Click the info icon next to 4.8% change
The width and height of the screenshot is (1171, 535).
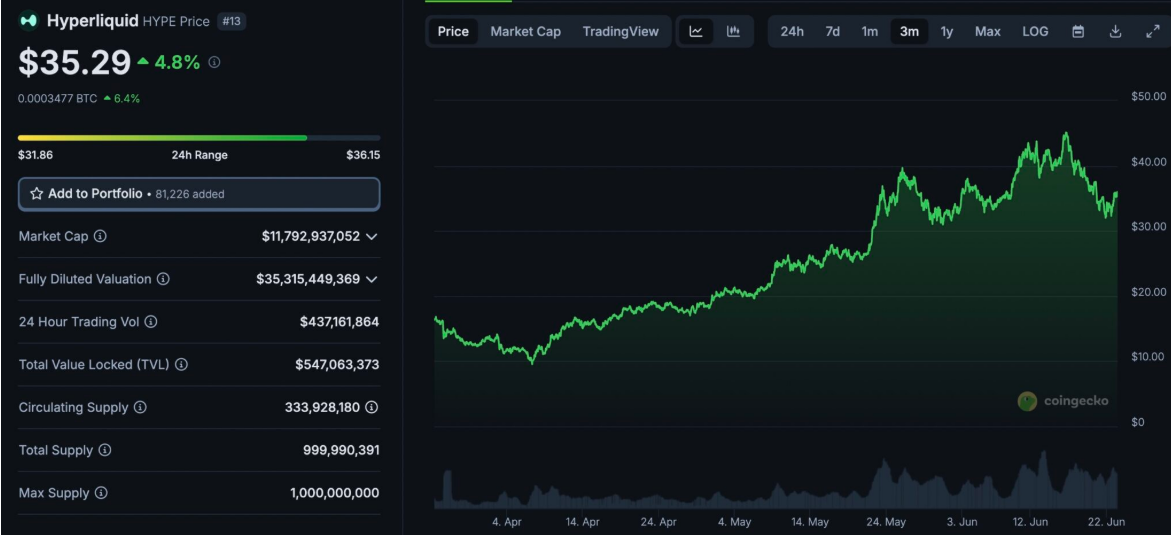coord(214,64)
